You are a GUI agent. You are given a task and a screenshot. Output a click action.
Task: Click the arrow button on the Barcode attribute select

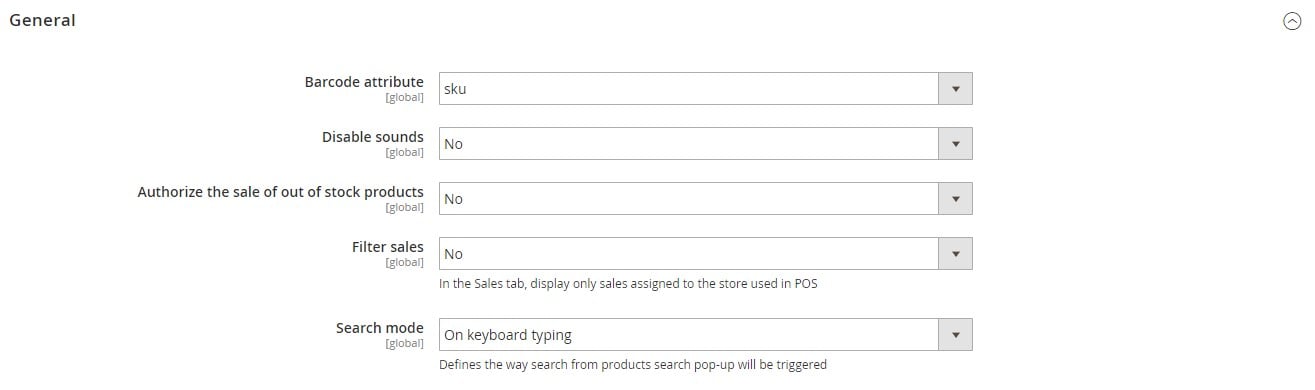(x=955, y=88)
